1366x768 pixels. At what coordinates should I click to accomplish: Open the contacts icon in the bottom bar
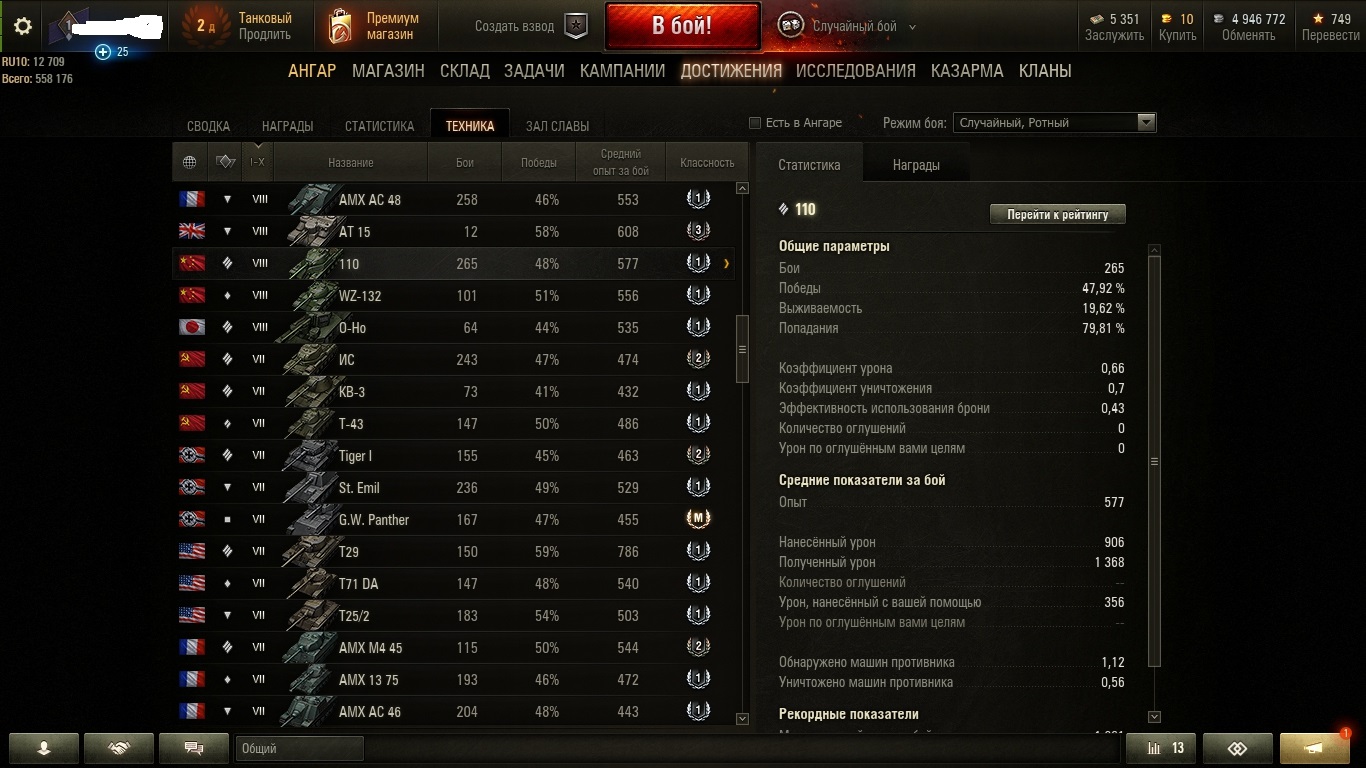click(43, 748)
